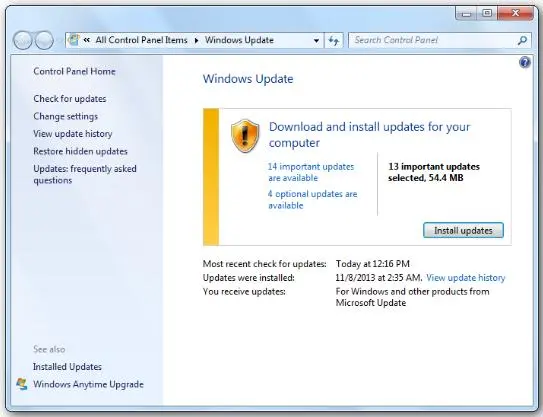Click the Back navigation arrow button
Screen dimensions: 543x417
pyautogui.click(x=23, y=40)
